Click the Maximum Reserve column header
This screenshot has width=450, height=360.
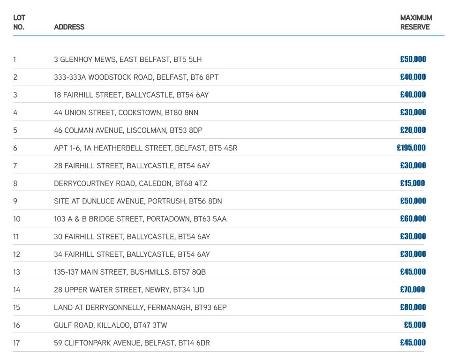tap(416, 22)
